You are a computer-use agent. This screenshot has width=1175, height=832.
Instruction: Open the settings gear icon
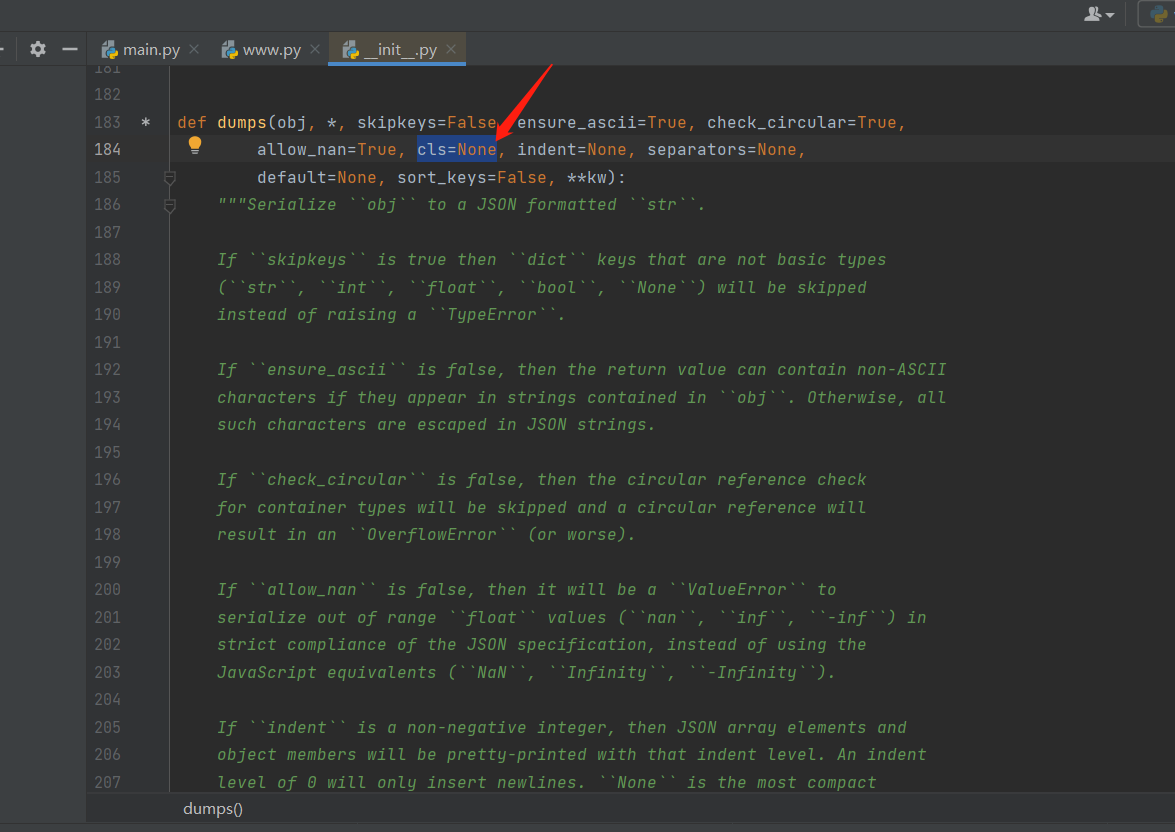tap(38, 49)
